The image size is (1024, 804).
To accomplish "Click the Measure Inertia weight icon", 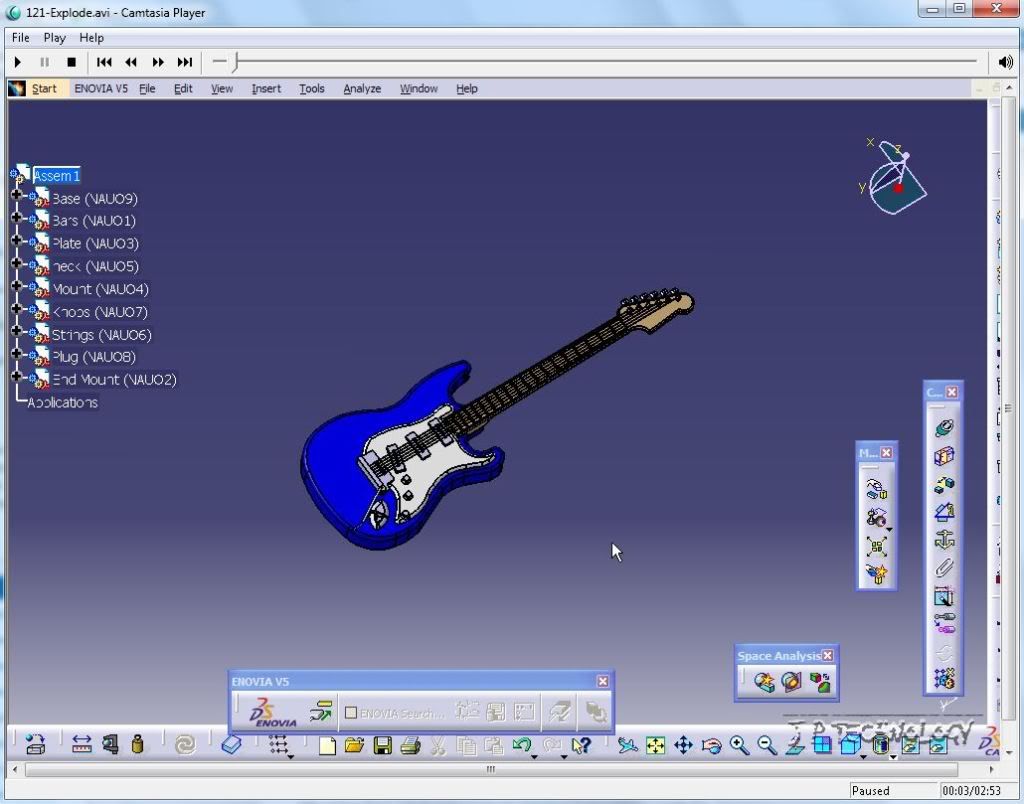I will 137,745.
